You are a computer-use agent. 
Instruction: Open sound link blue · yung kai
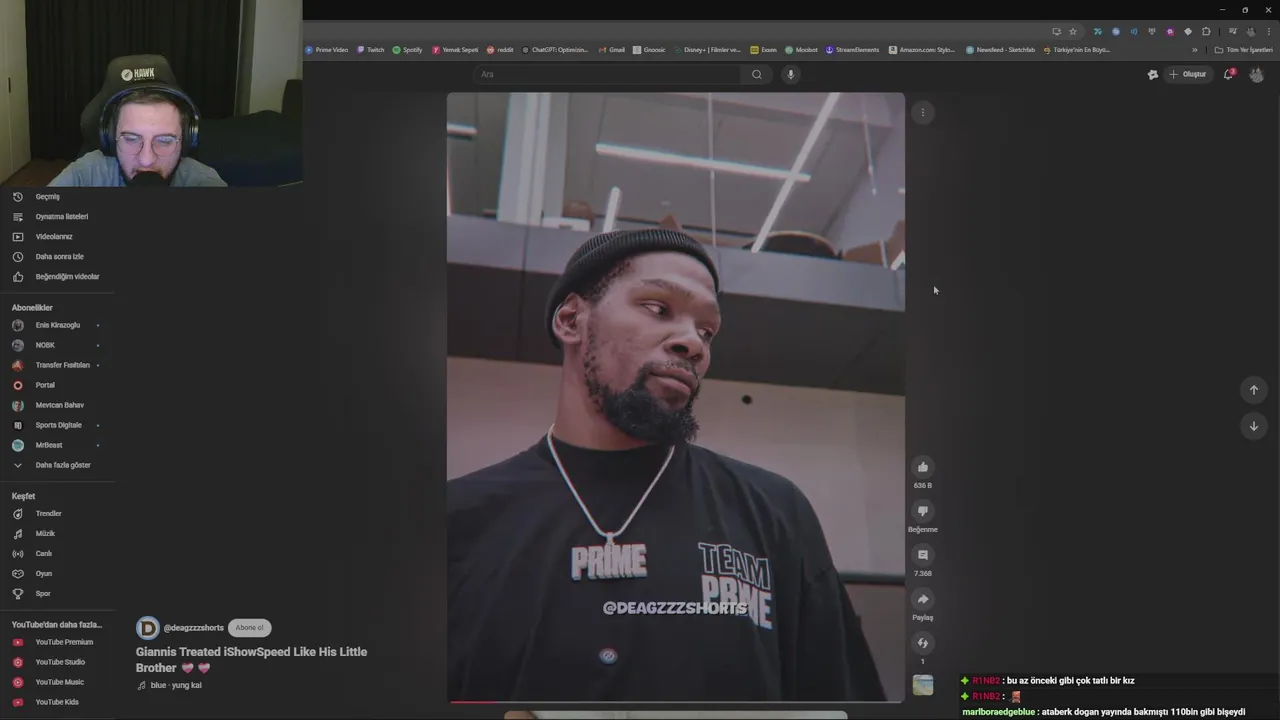176,686
